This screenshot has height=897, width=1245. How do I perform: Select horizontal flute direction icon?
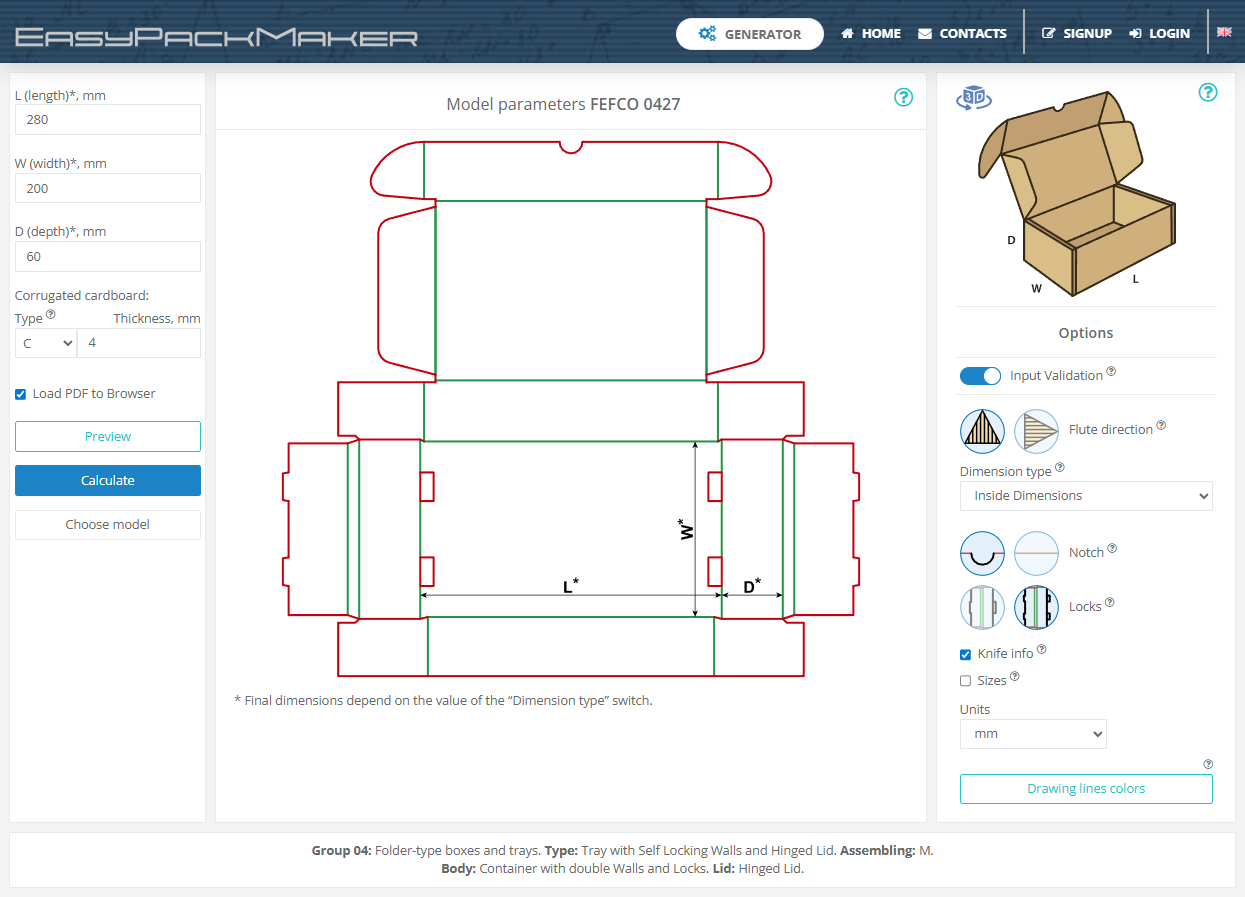point(1036,431)
